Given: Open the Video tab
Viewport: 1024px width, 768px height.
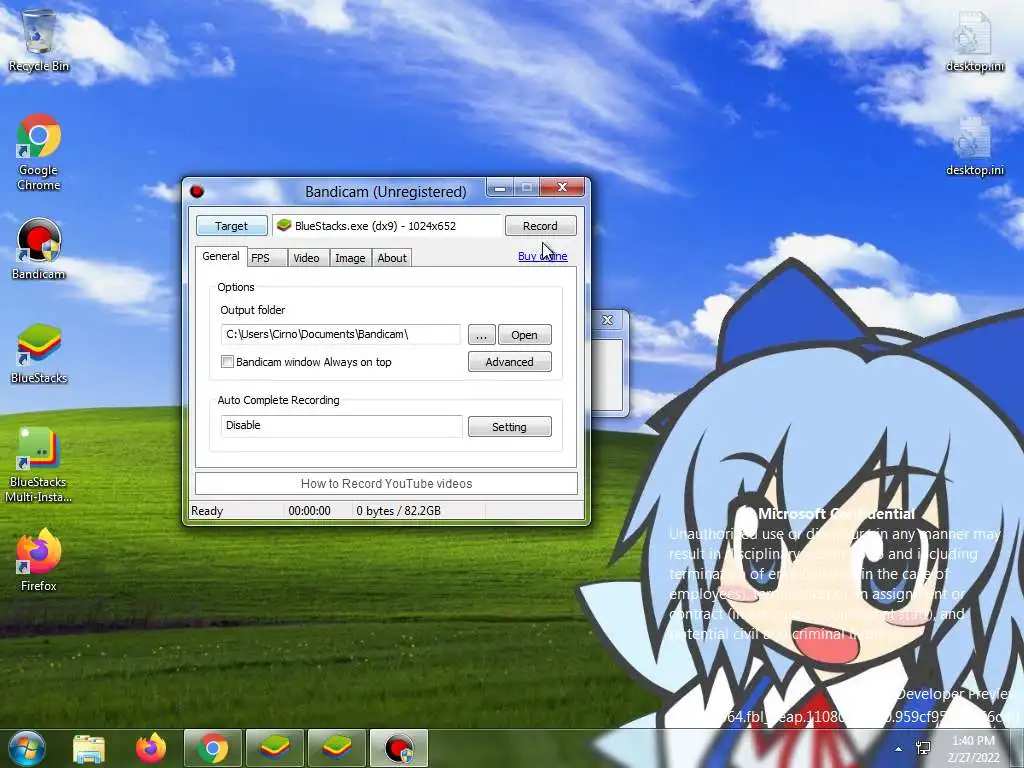Looking at the screenshot, I should pos(306,258).
